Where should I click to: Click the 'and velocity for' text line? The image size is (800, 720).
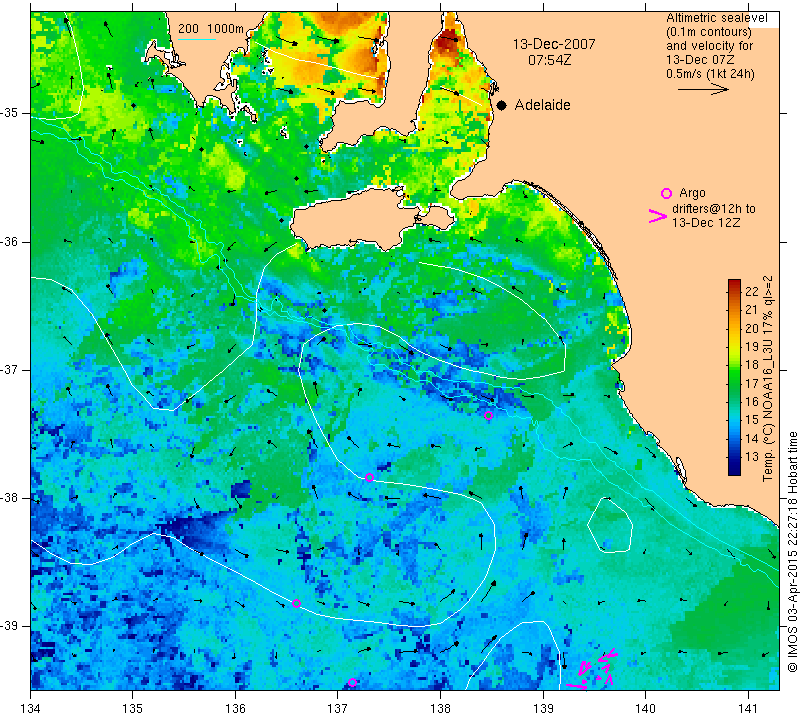click(x=710, y=46)
